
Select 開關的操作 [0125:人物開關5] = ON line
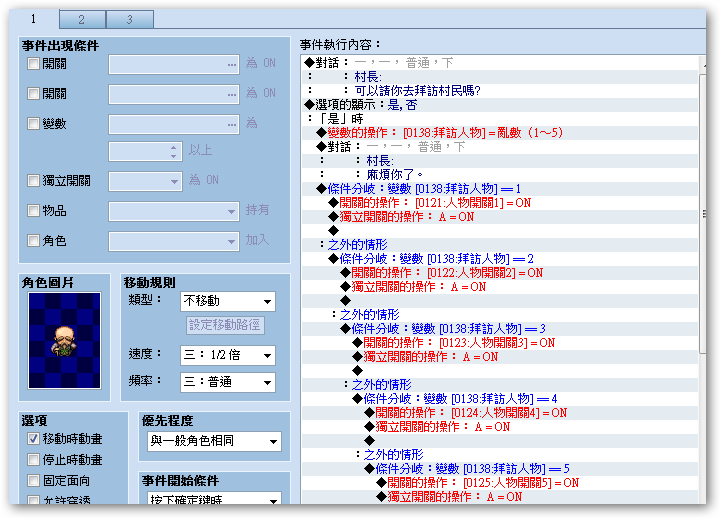500,483
